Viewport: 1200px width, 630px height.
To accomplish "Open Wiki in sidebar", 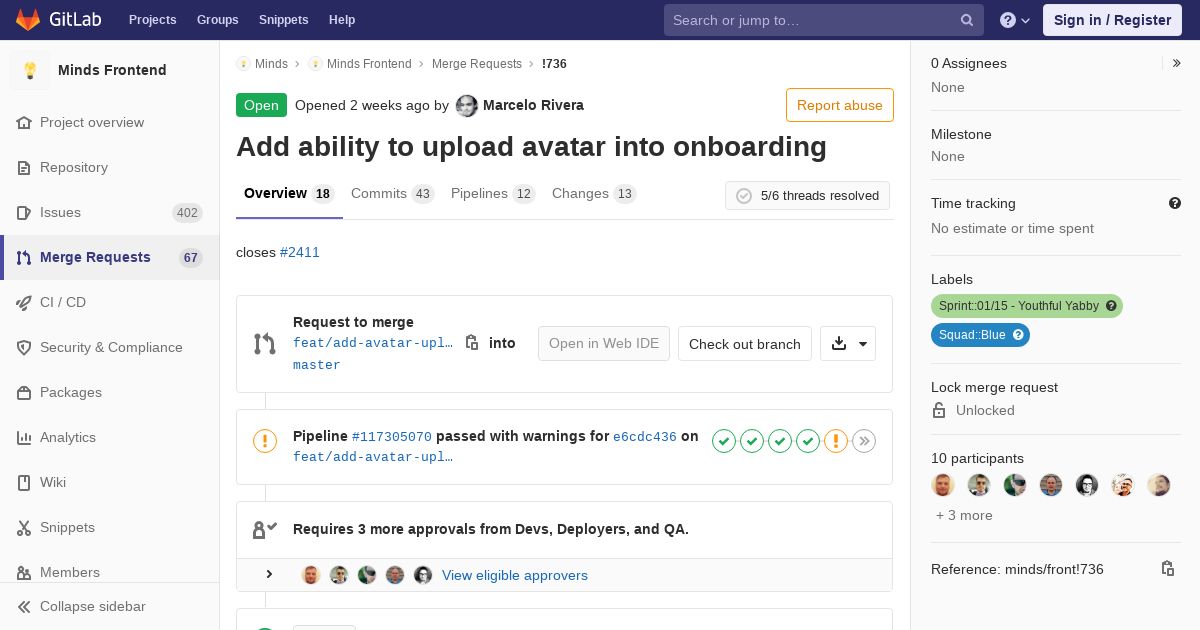I will coord(110,482).
